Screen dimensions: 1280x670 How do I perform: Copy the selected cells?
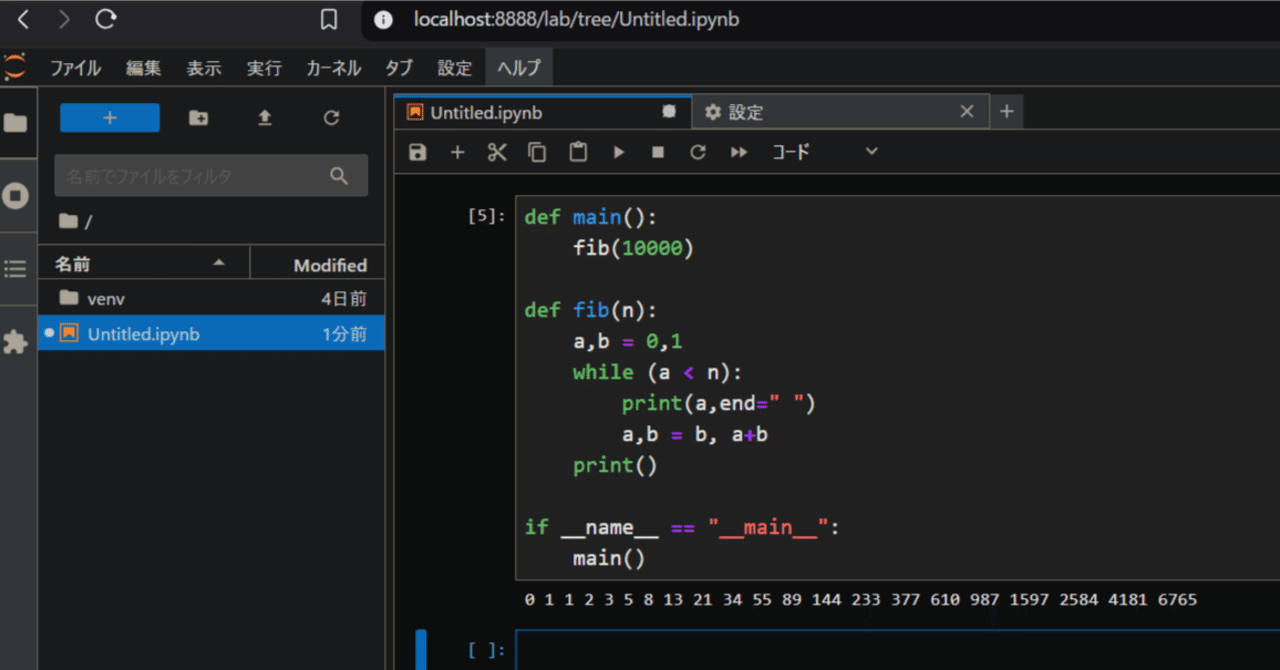pyautogui.click(x=537, y=152)
